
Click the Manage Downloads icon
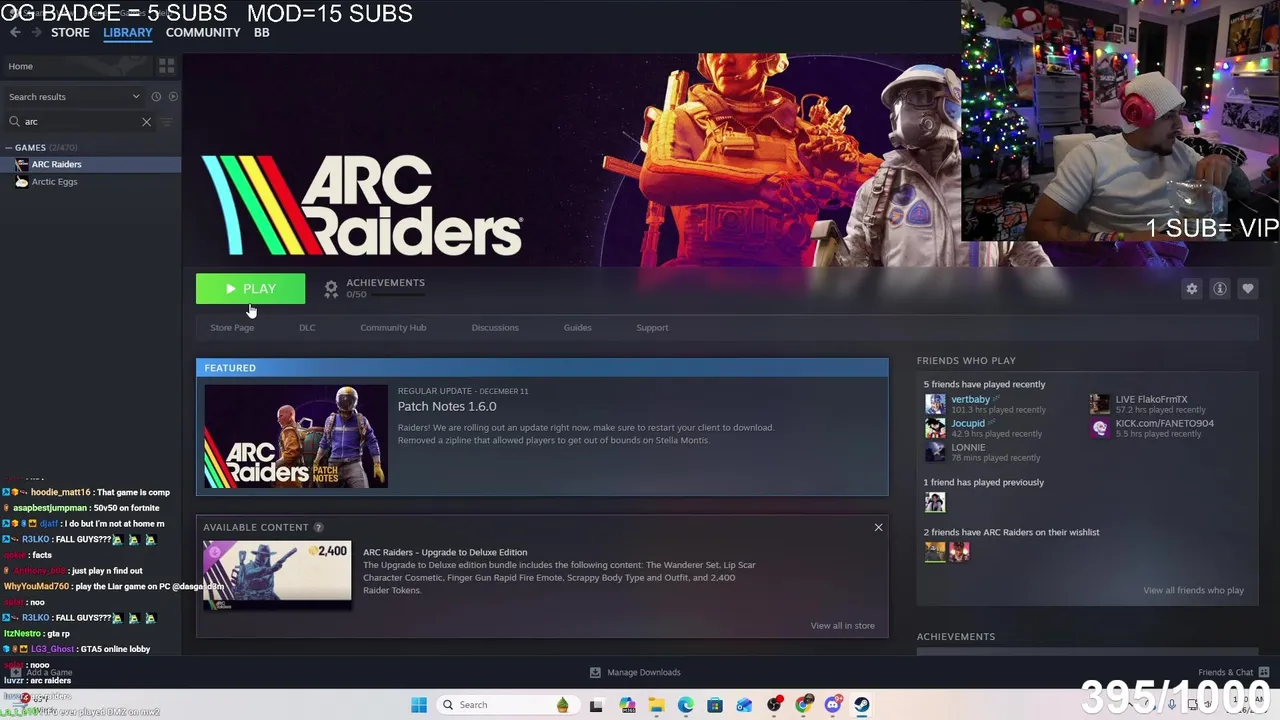point(595,672)
